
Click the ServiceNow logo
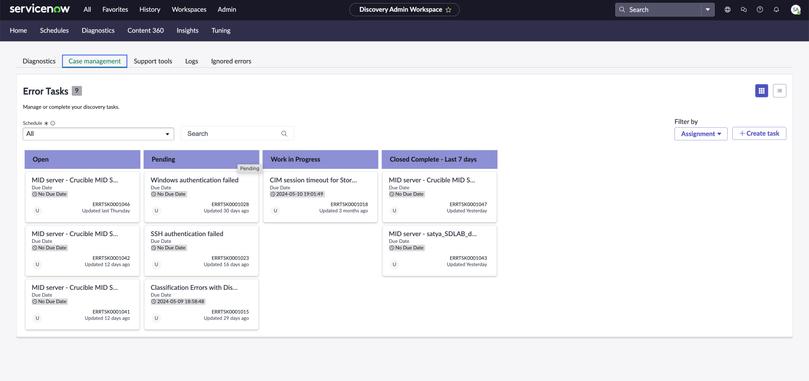tap(40, 9)
